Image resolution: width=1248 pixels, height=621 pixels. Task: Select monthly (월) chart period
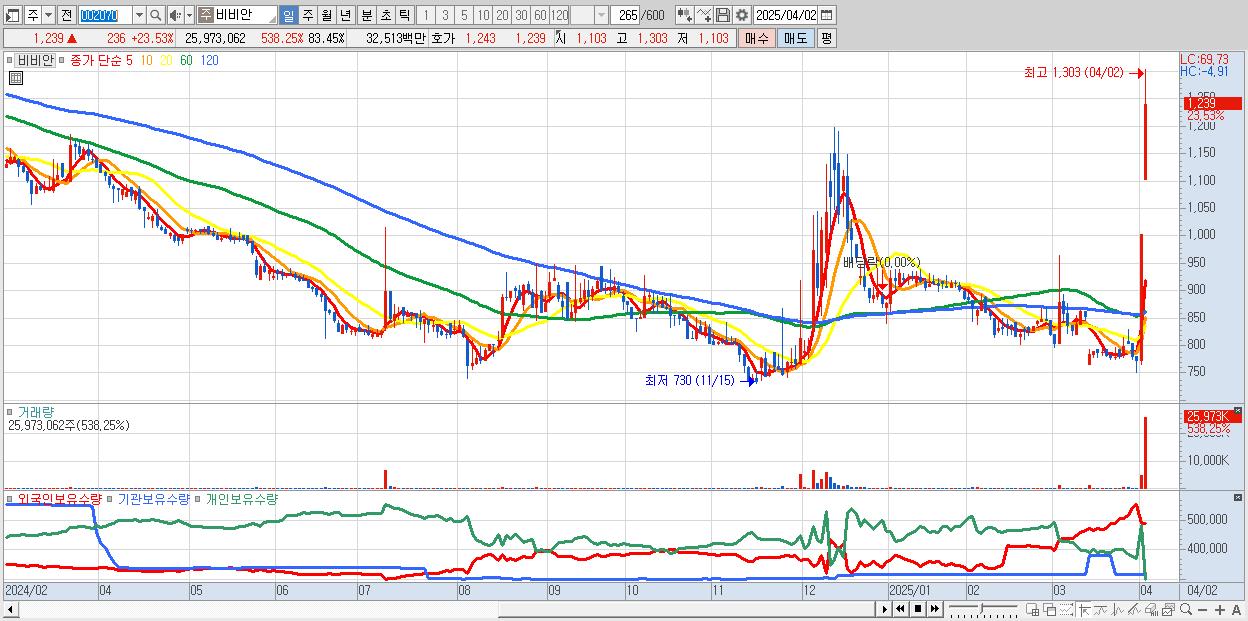[326, 15]
